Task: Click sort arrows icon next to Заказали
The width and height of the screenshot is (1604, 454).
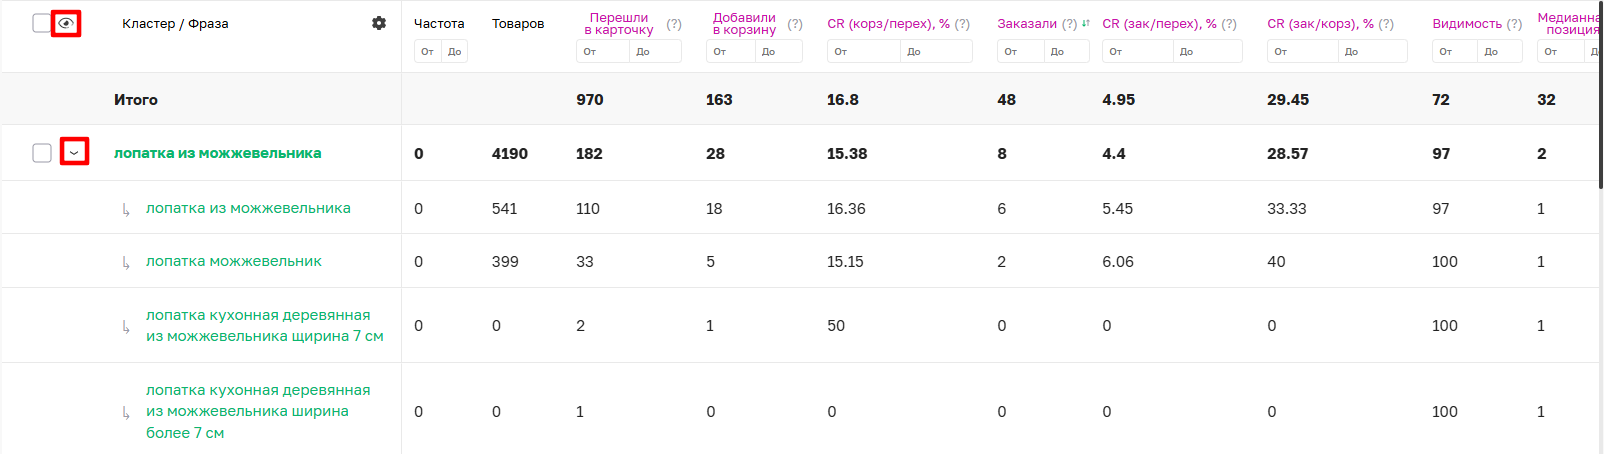Action: click(x=1086, y=23)
